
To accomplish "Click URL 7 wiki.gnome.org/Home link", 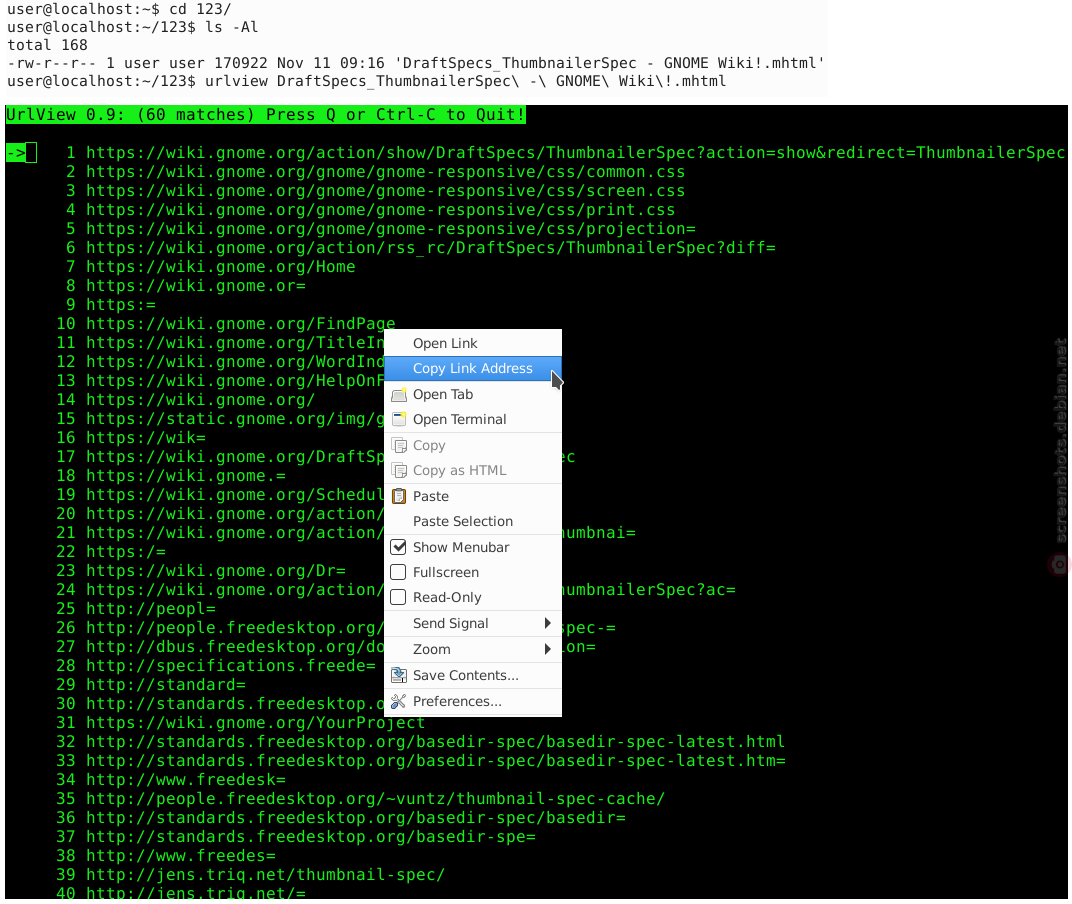I will [x=221, y=267].
